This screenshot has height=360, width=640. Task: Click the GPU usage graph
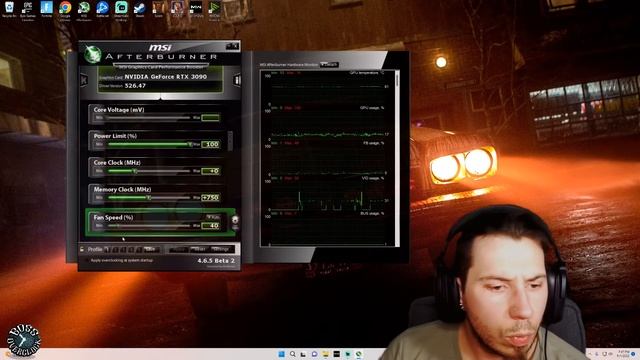pos(327,123)
